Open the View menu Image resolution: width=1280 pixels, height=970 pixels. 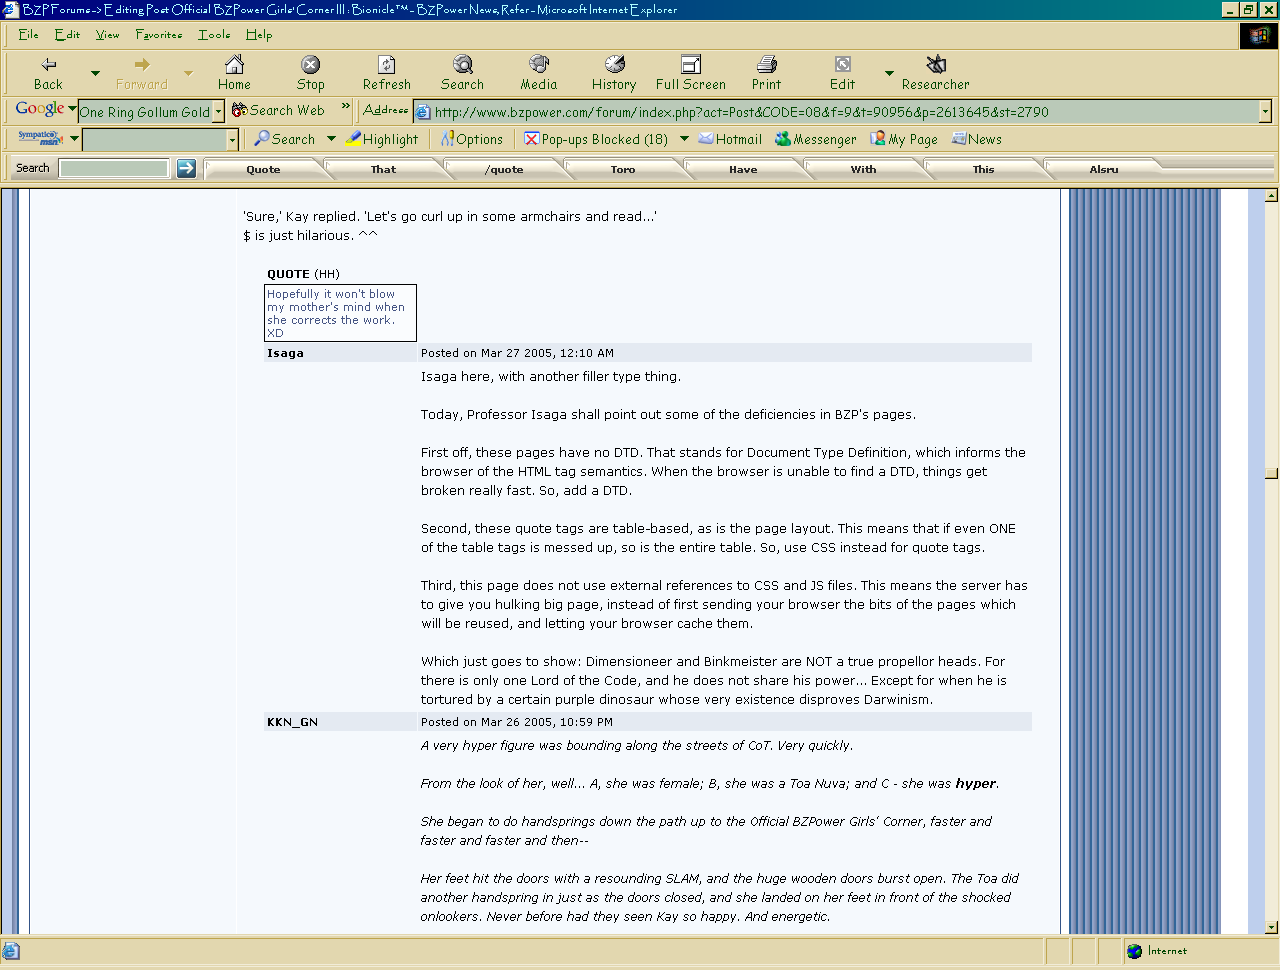point(107,34)
